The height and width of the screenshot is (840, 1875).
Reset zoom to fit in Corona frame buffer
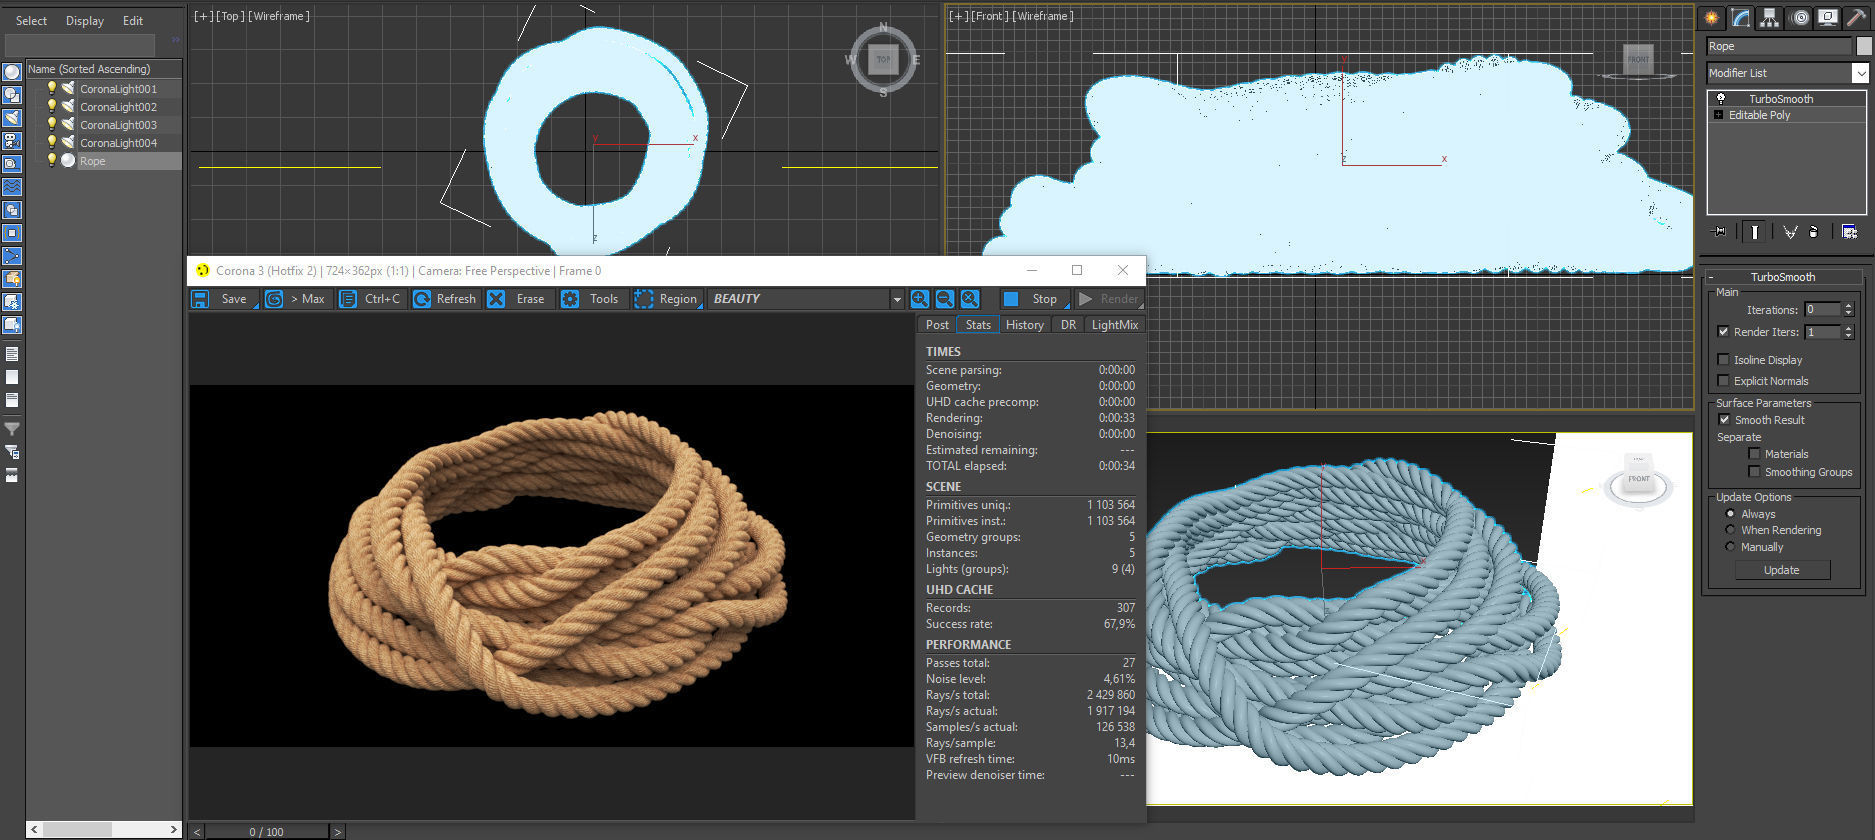click(970, 299)
